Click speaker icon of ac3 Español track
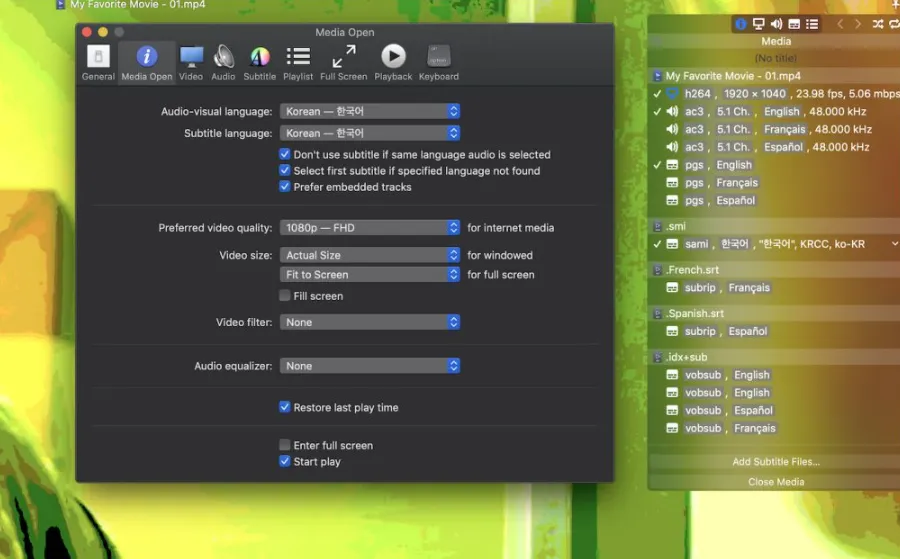Screen dimensions: 900x559 point(672,147)
